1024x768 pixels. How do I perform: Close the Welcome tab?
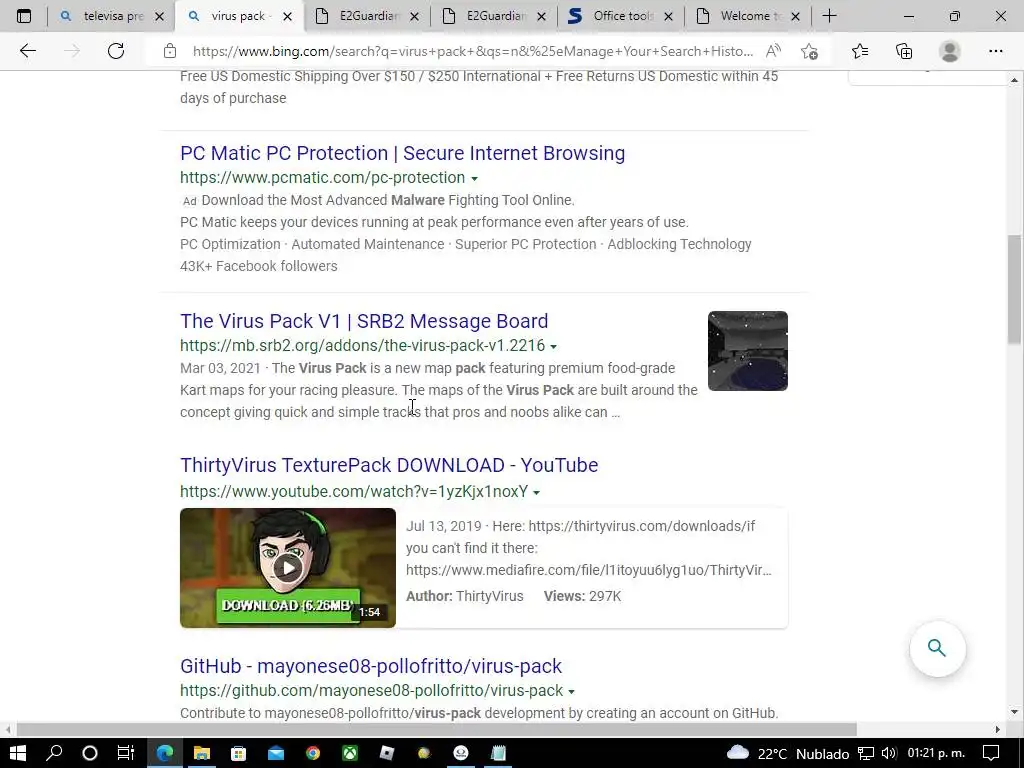coord(795,16)
